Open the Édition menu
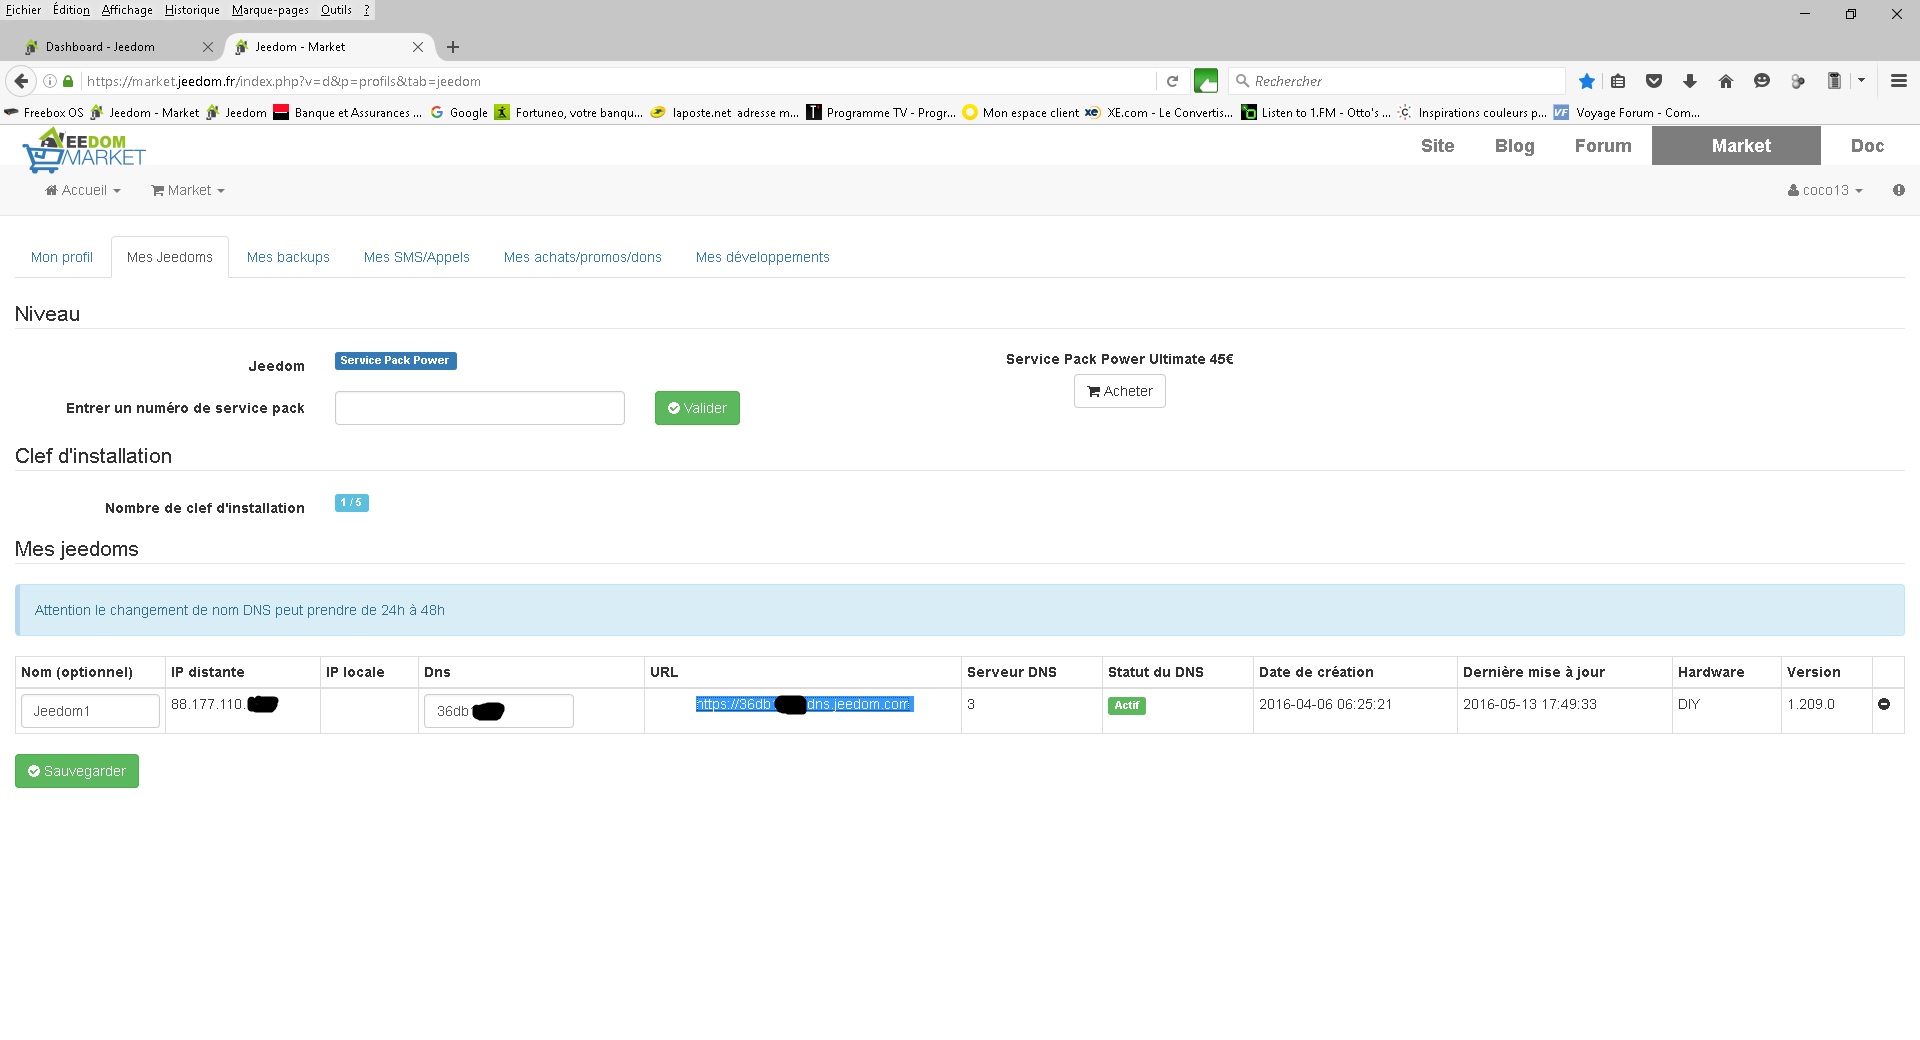The height and width of the screenshot is (1040, 1920). [x=71, y=10]
